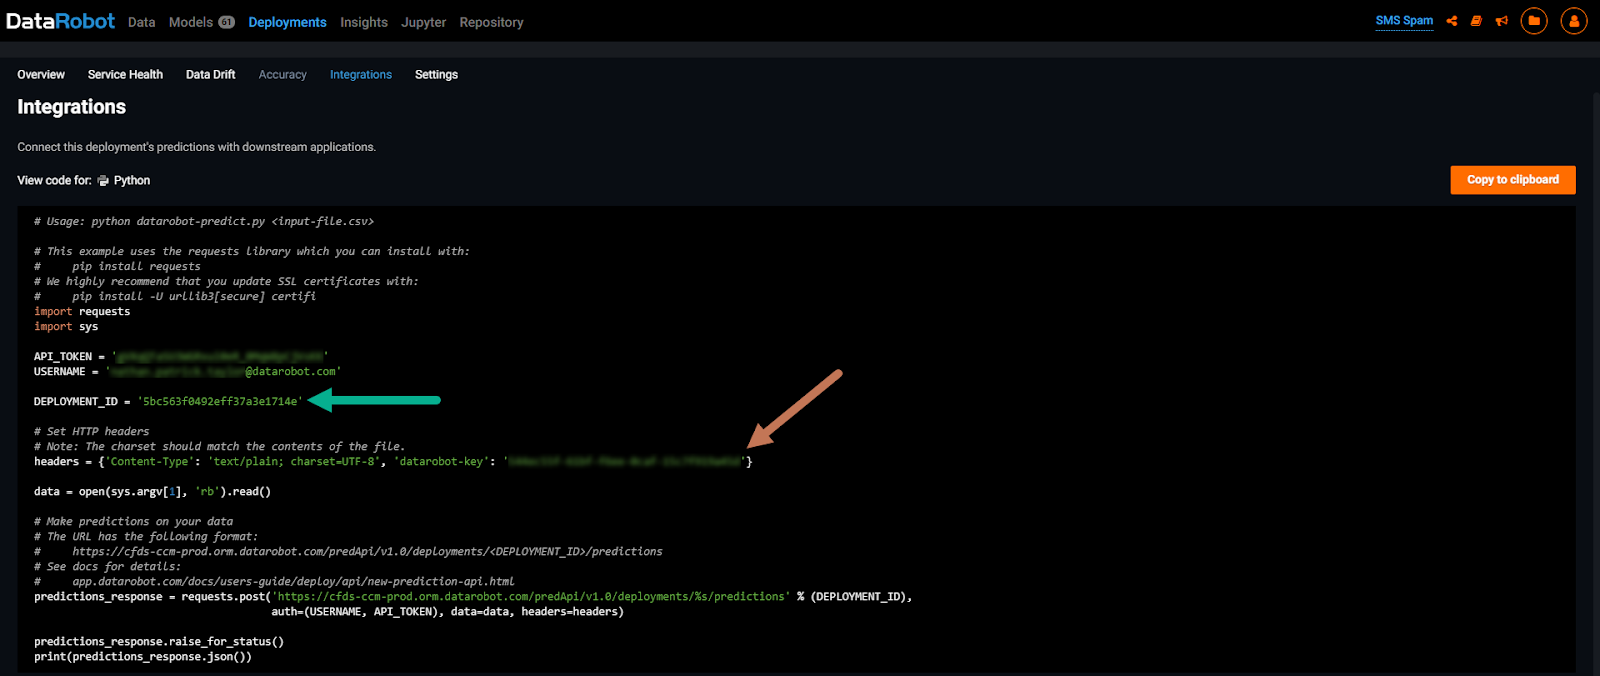Open the documentation book icon
Screen dimensions: 1600x676
point(1476,21)
